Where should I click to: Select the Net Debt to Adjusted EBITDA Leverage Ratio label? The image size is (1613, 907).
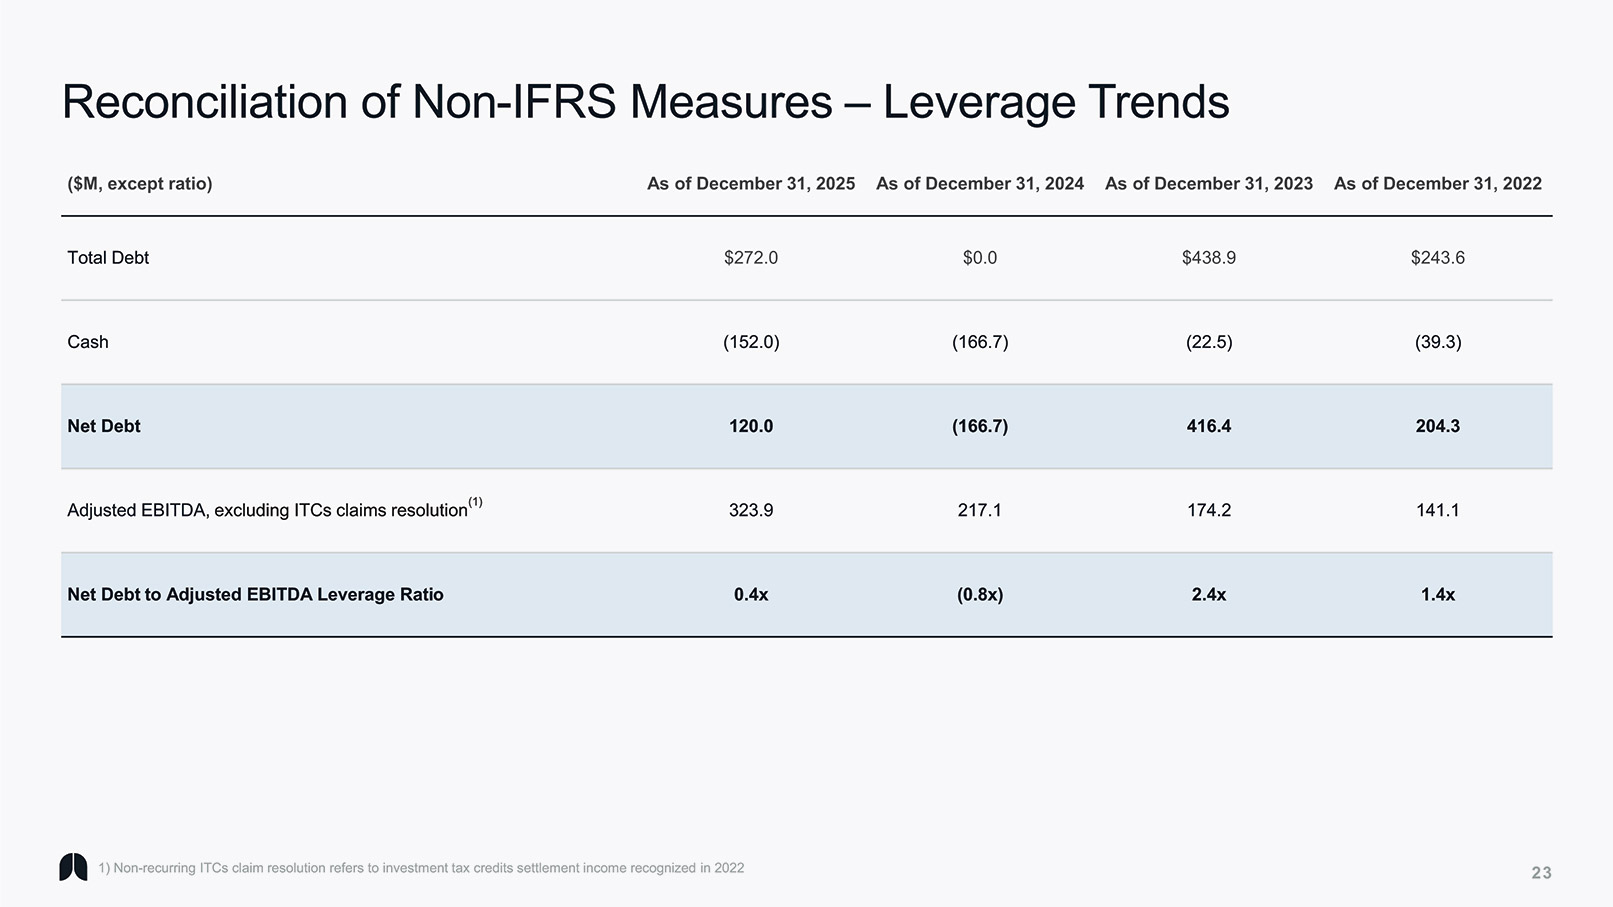click(x=255, y=595)
